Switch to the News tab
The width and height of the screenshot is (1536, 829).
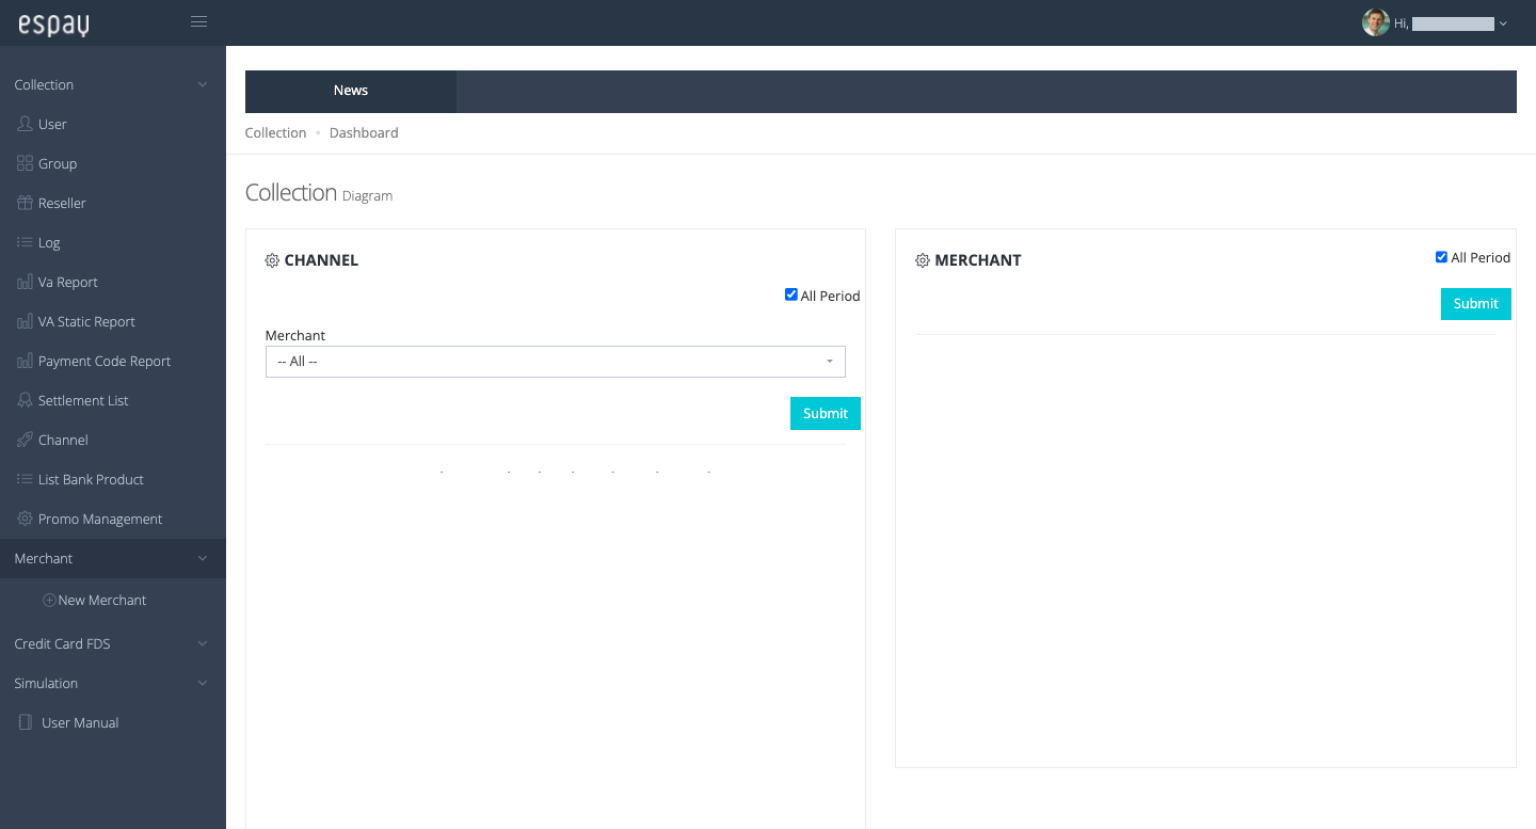(350, 91)
